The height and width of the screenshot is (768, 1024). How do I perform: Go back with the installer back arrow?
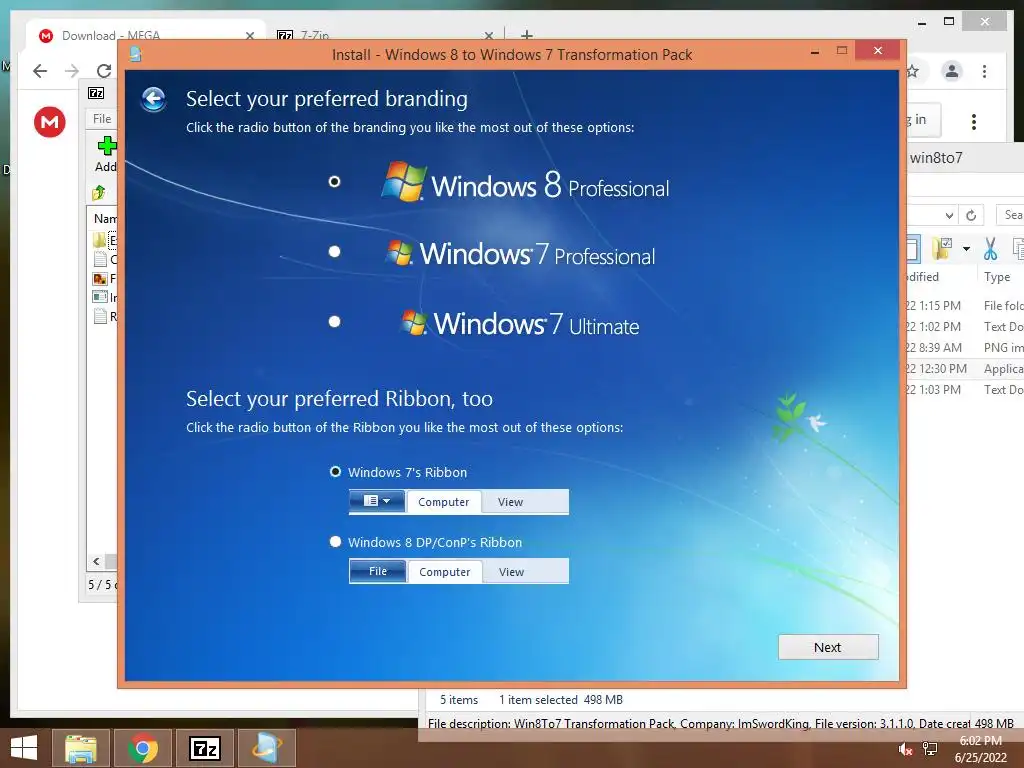tap(153, 99)
